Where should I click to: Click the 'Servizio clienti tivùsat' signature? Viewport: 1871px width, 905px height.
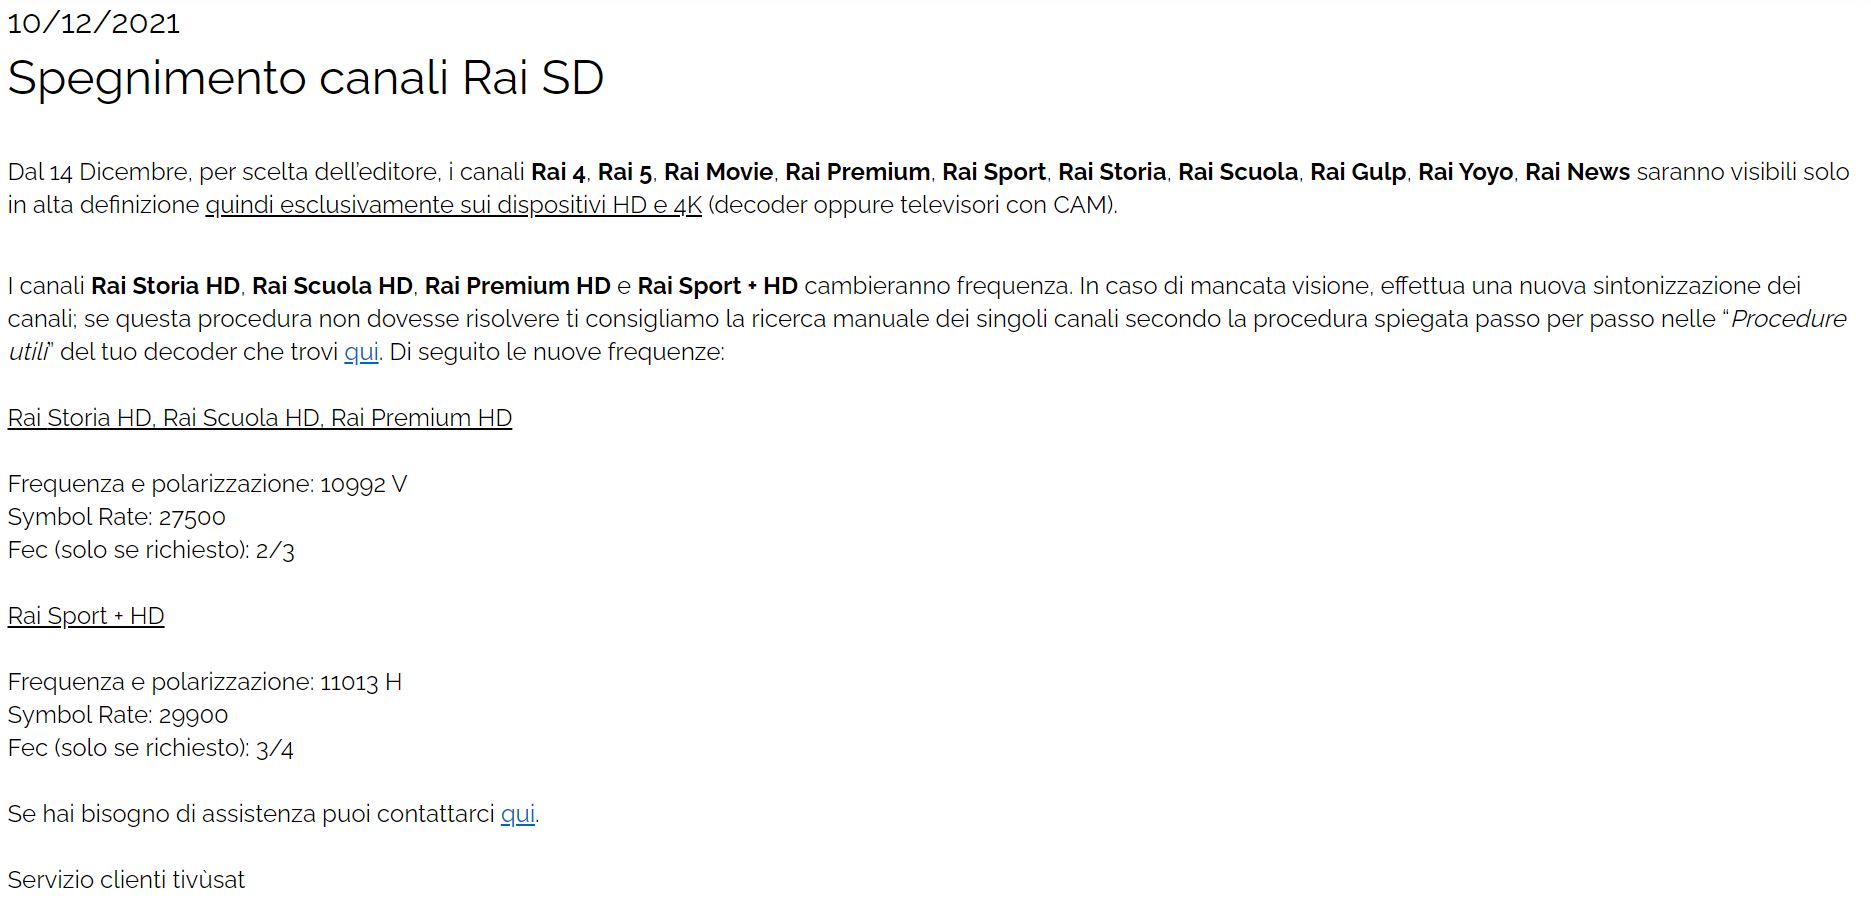[x=126, y=880]
